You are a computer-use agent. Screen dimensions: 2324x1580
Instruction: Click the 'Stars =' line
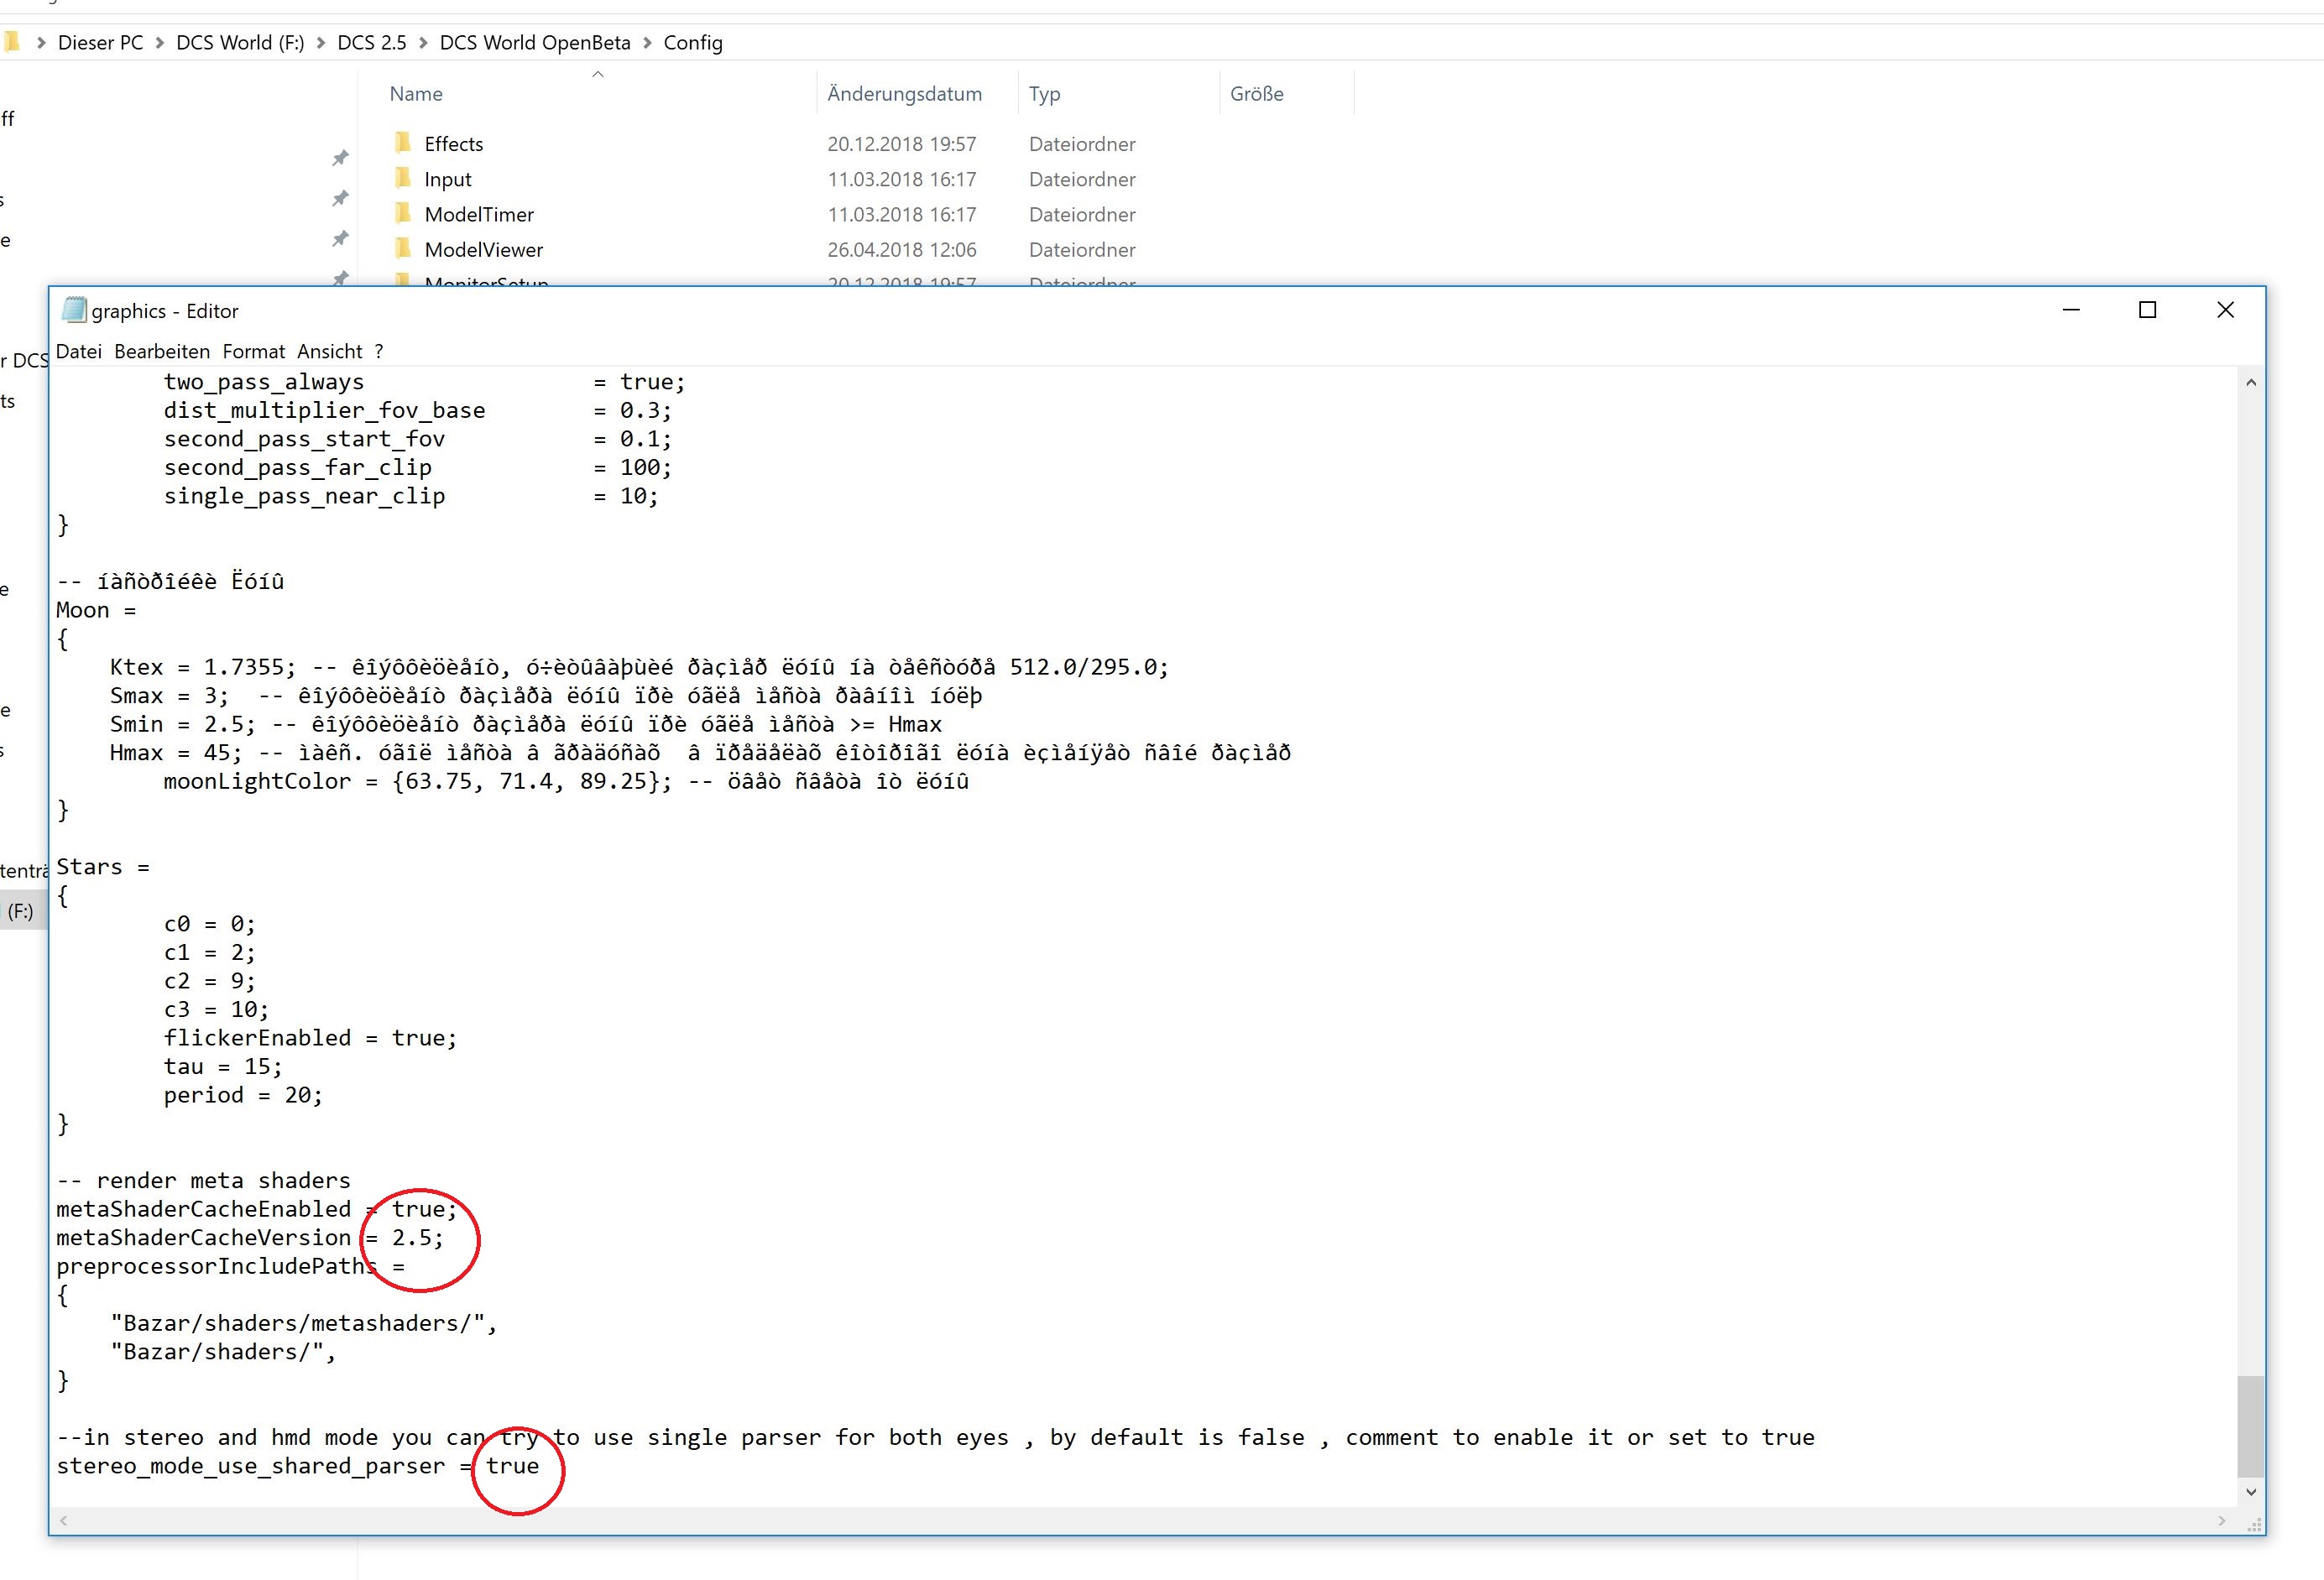click(103, 867)
